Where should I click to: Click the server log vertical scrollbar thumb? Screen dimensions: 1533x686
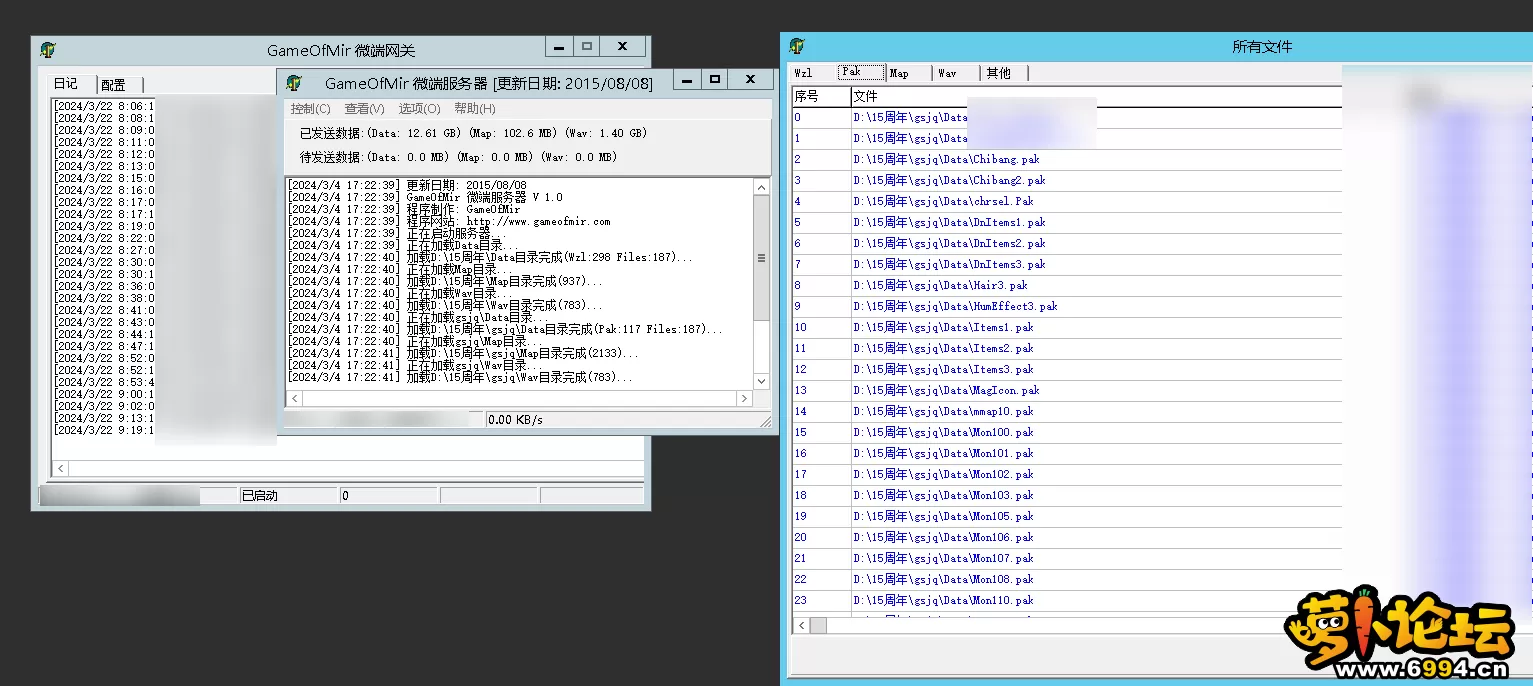tap(761, 258)
